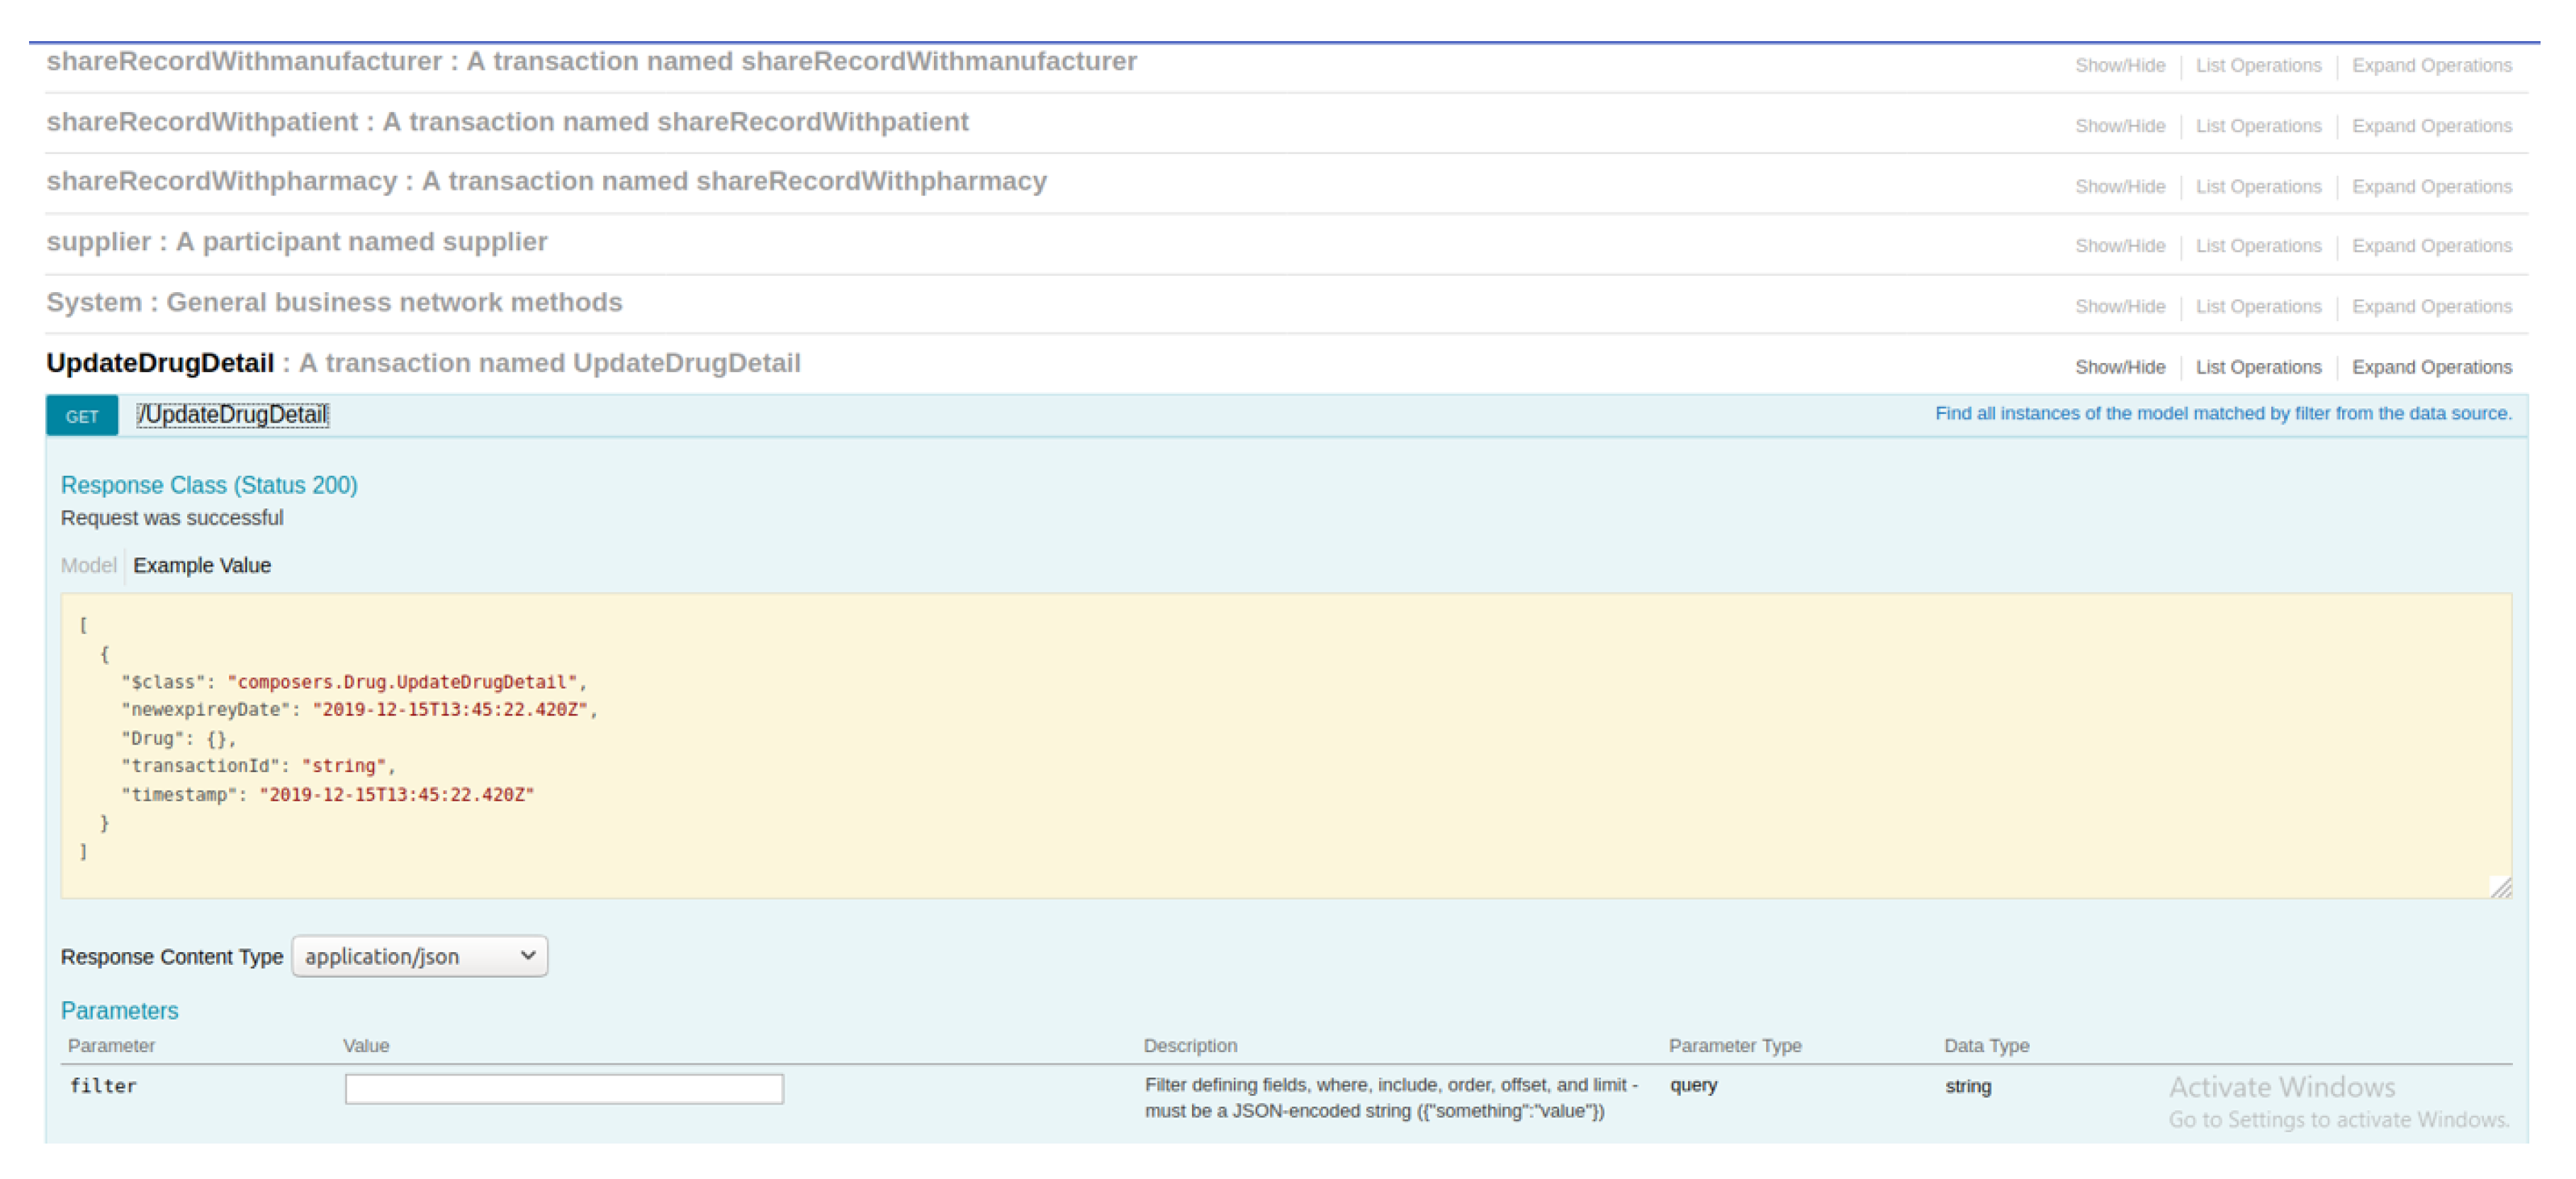
Task: Toggle Show/Hide for UpdateDrugDetail
Action: (2119, 367)
